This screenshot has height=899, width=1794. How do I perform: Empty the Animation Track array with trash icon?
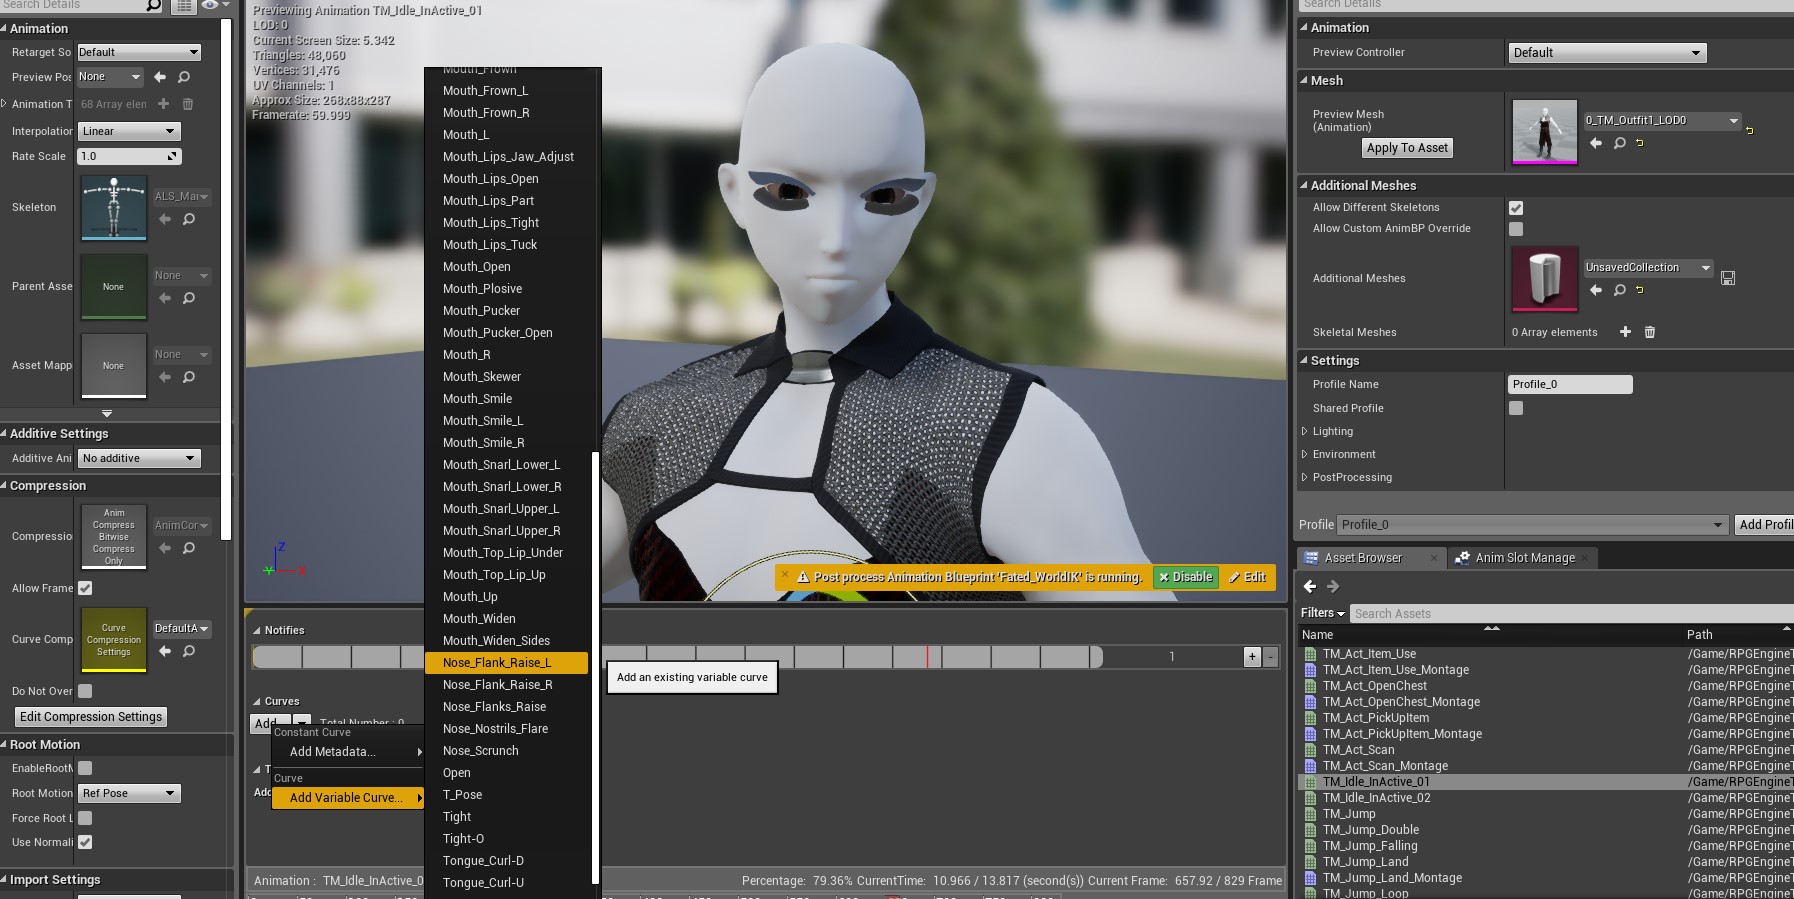pyautogui.click(x=188, y=104)
